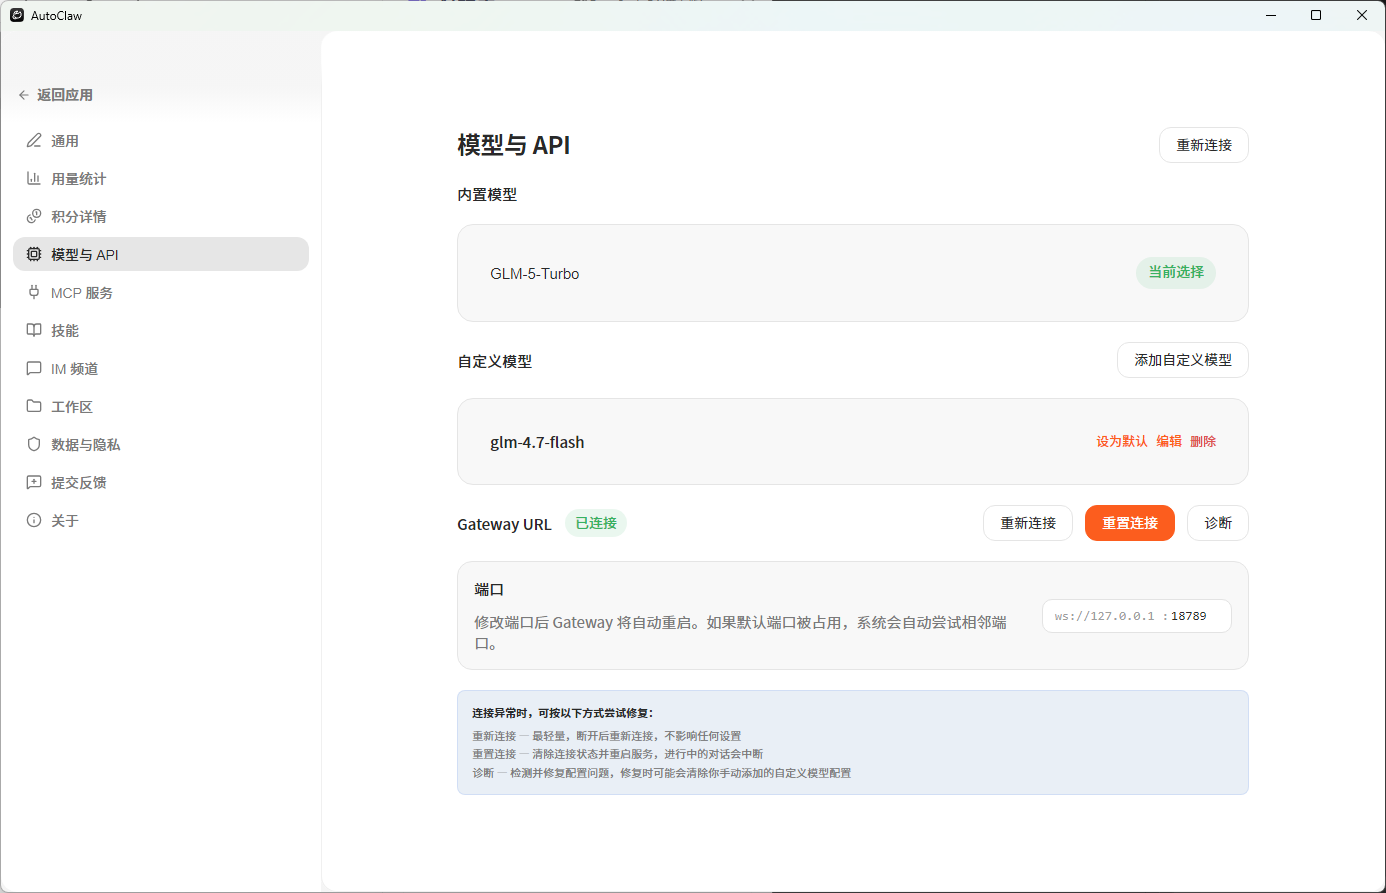Click the 已连接 status badge
1386x893 pixels.
tap(596, 523)
